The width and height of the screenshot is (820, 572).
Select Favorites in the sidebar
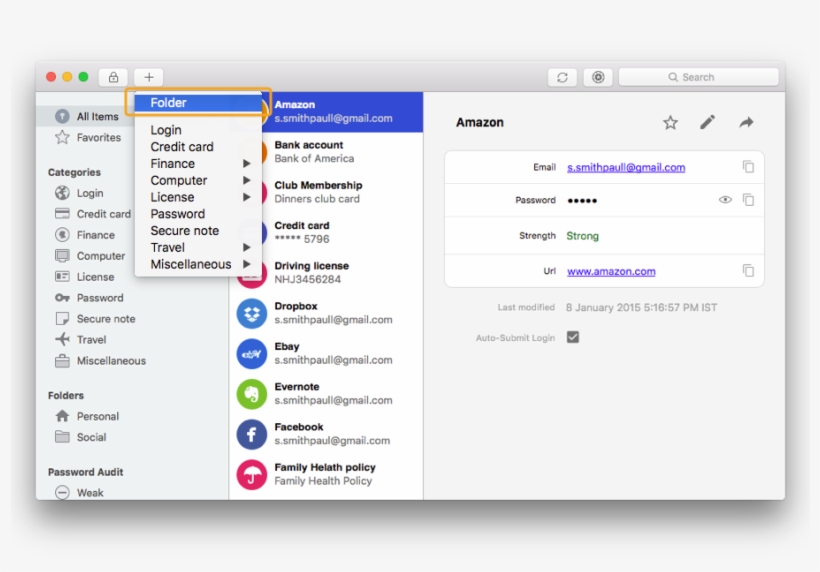98,138
